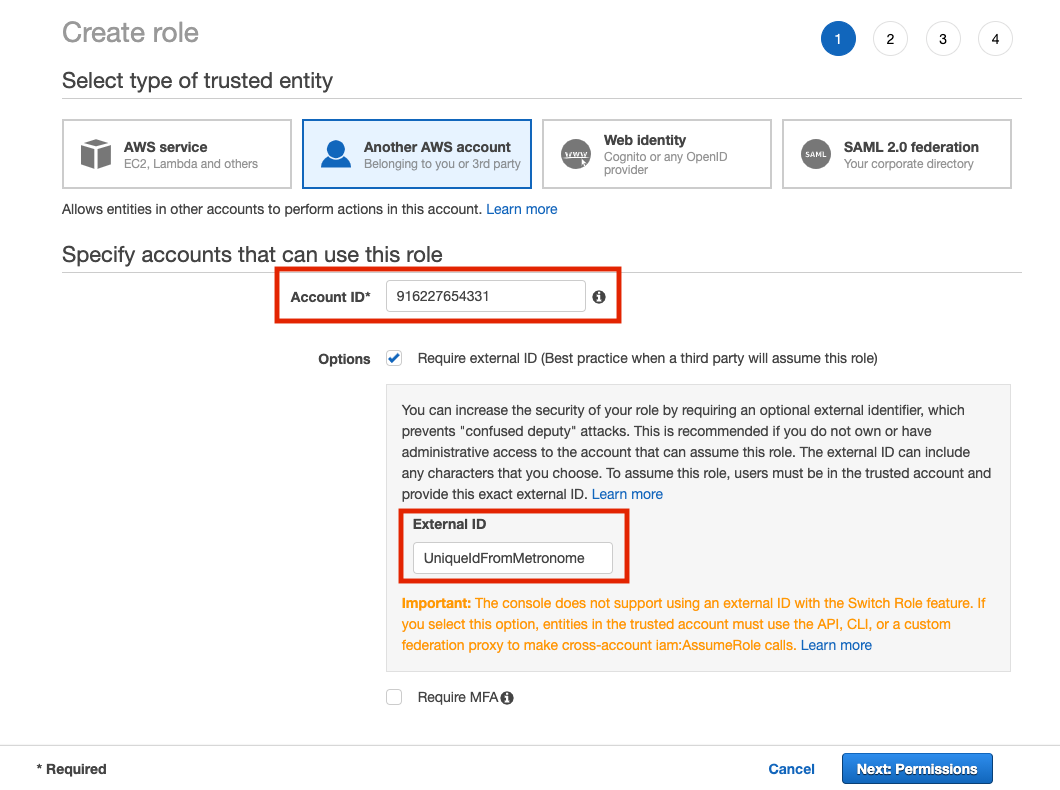Cancel the role creation

click(791, 769)
